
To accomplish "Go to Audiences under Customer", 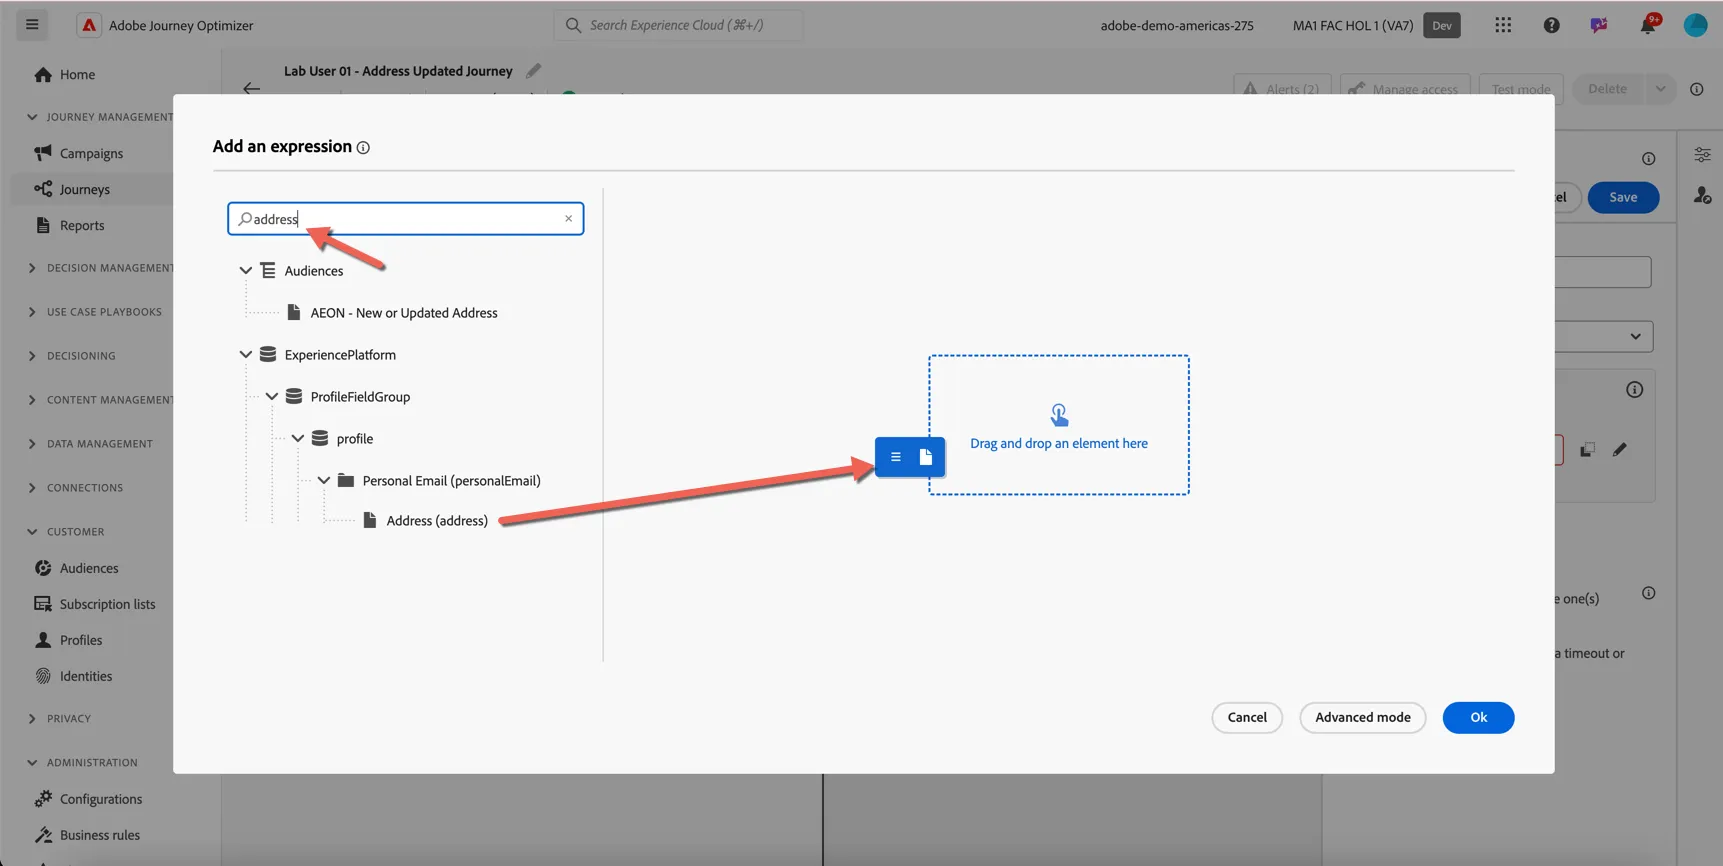I will pyautogui.click(x=89, y=568).
